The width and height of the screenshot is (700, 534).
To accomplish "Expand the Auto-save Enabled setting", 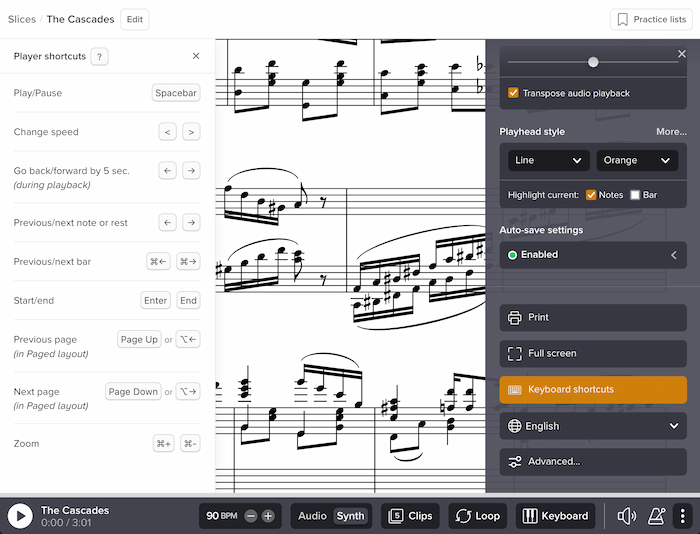I will click(593, 255).
